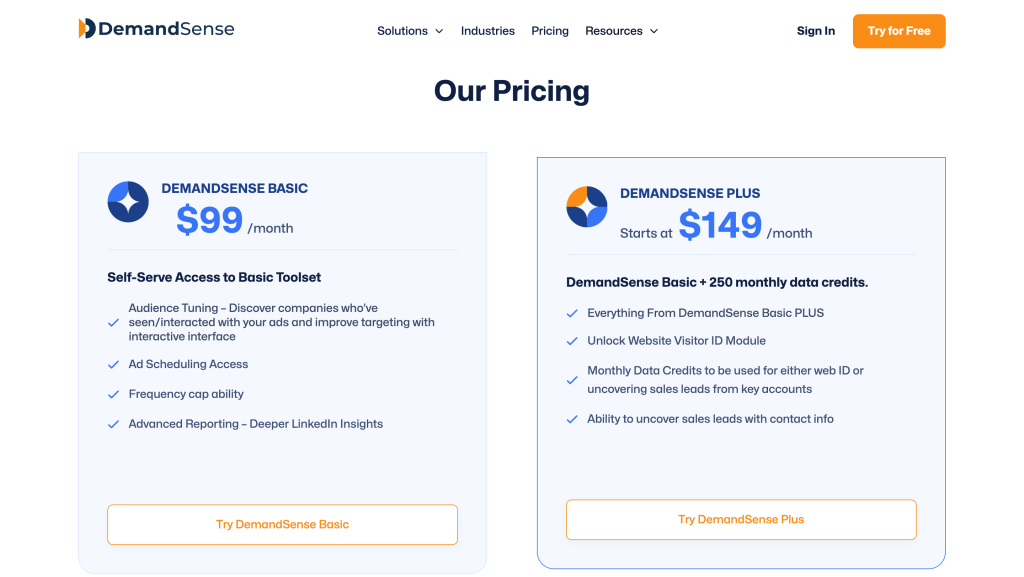Click the checkmark next to Everything From DemandSense Basic

point(572,313)
